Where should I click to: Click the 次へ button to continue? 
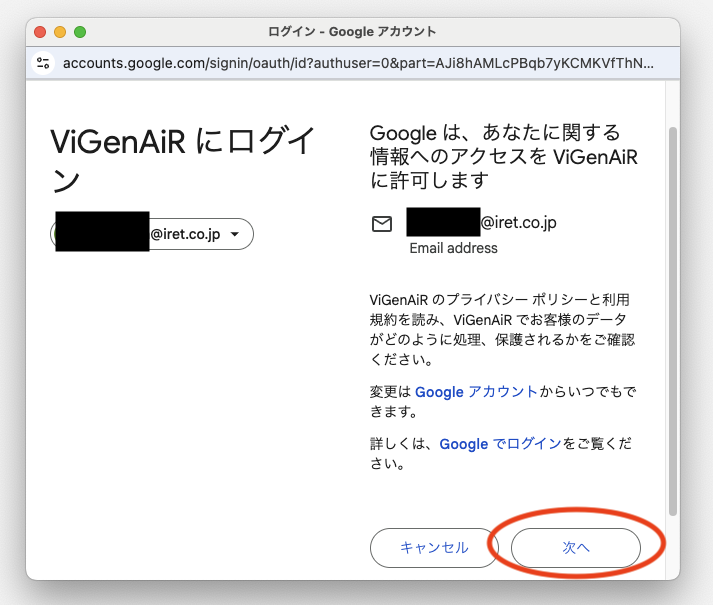click(575, 548)
